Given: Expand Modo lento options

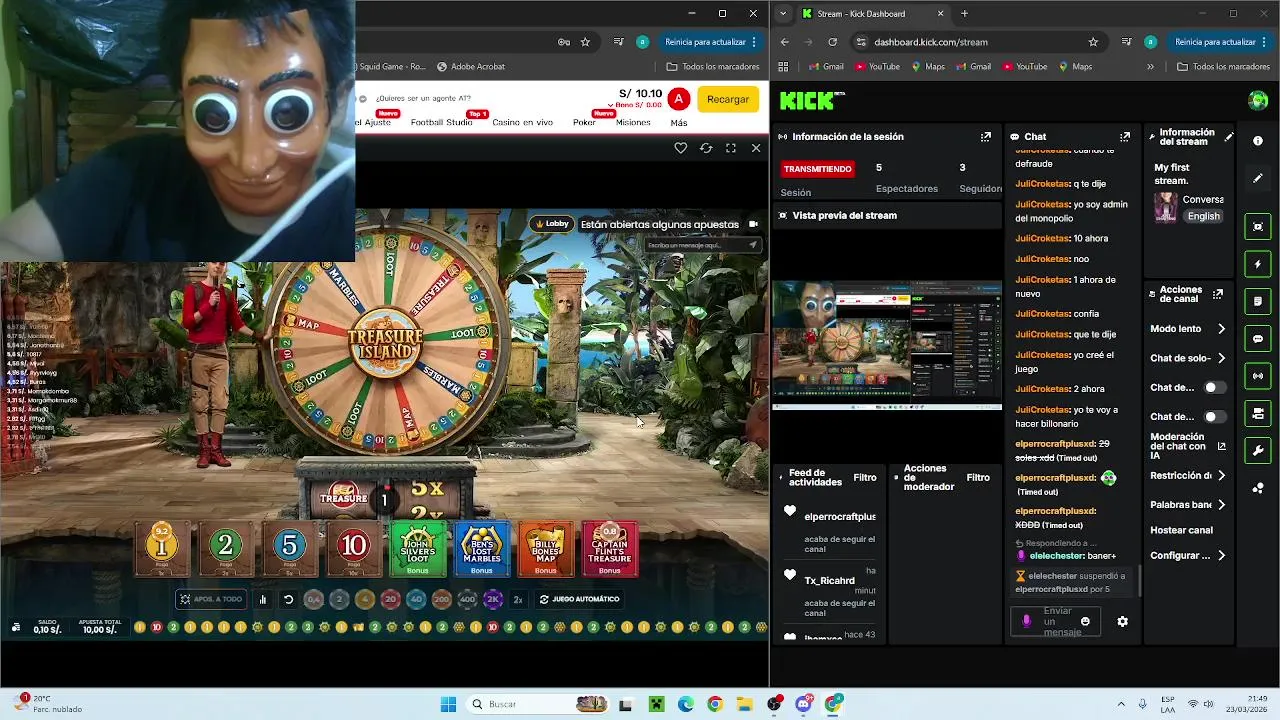Looking at the screenshot, I should [x=1221, y=329].
